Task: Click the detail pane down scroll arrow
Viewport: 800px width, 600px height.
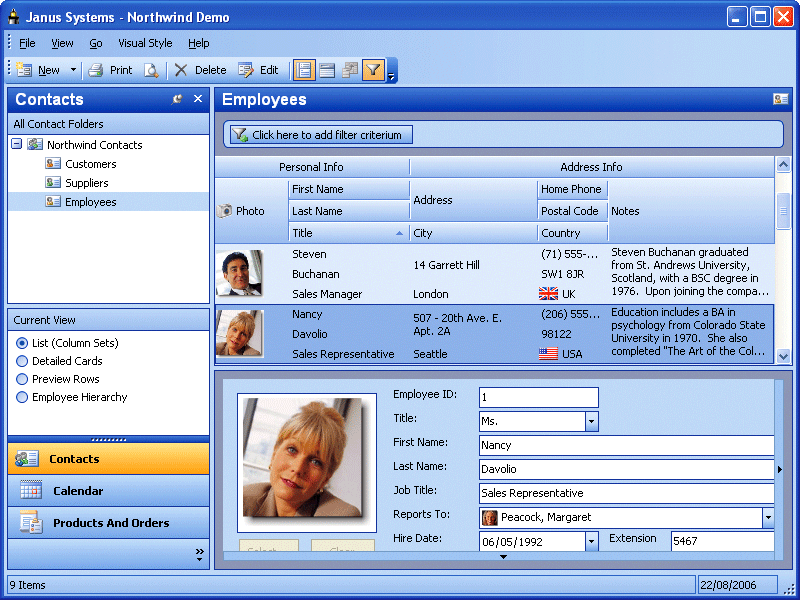Action: coord(503,557)
